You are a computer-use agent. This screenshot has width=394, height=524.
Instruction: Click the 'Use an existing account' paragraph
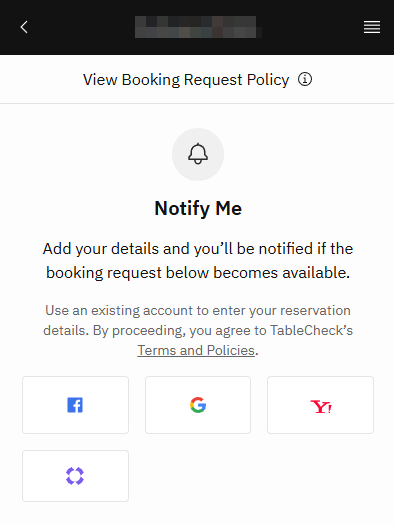point(198,330)
